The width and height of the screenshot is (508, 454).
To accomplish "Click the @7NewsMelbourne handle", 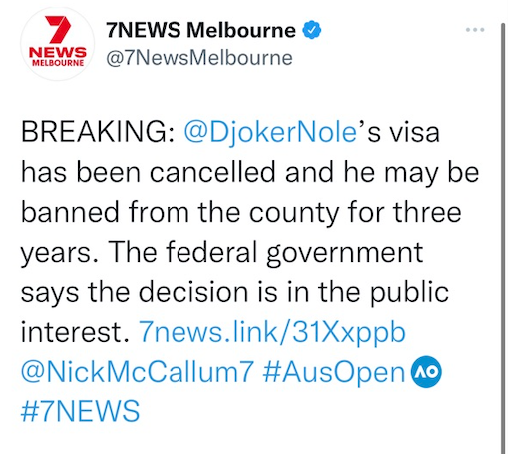I will [199, 58].
